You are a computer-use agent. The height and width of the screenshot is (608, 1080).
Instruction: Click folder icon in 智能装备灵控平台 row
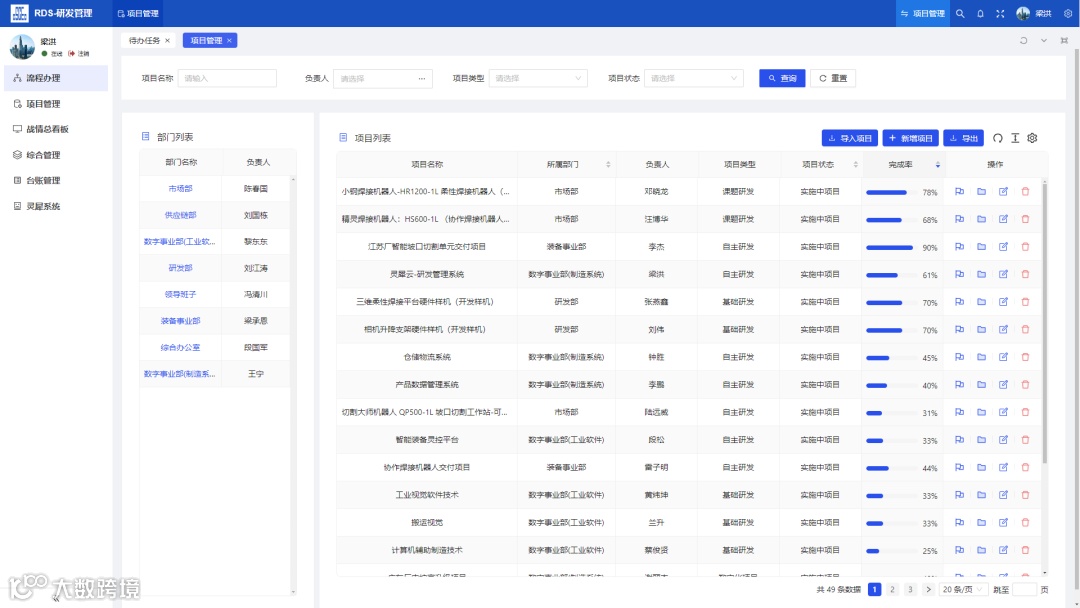(982, 439)
